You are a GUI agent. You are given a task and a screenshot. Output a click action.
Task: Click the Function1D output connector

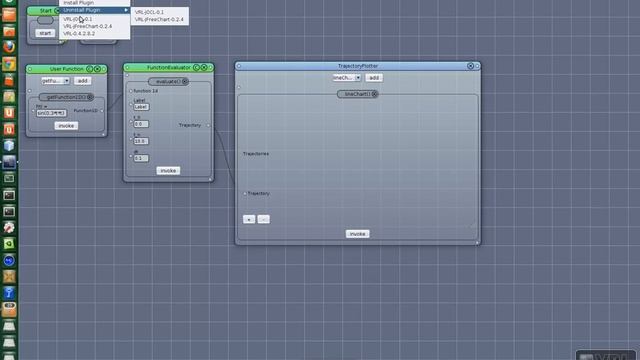(102, 111)
